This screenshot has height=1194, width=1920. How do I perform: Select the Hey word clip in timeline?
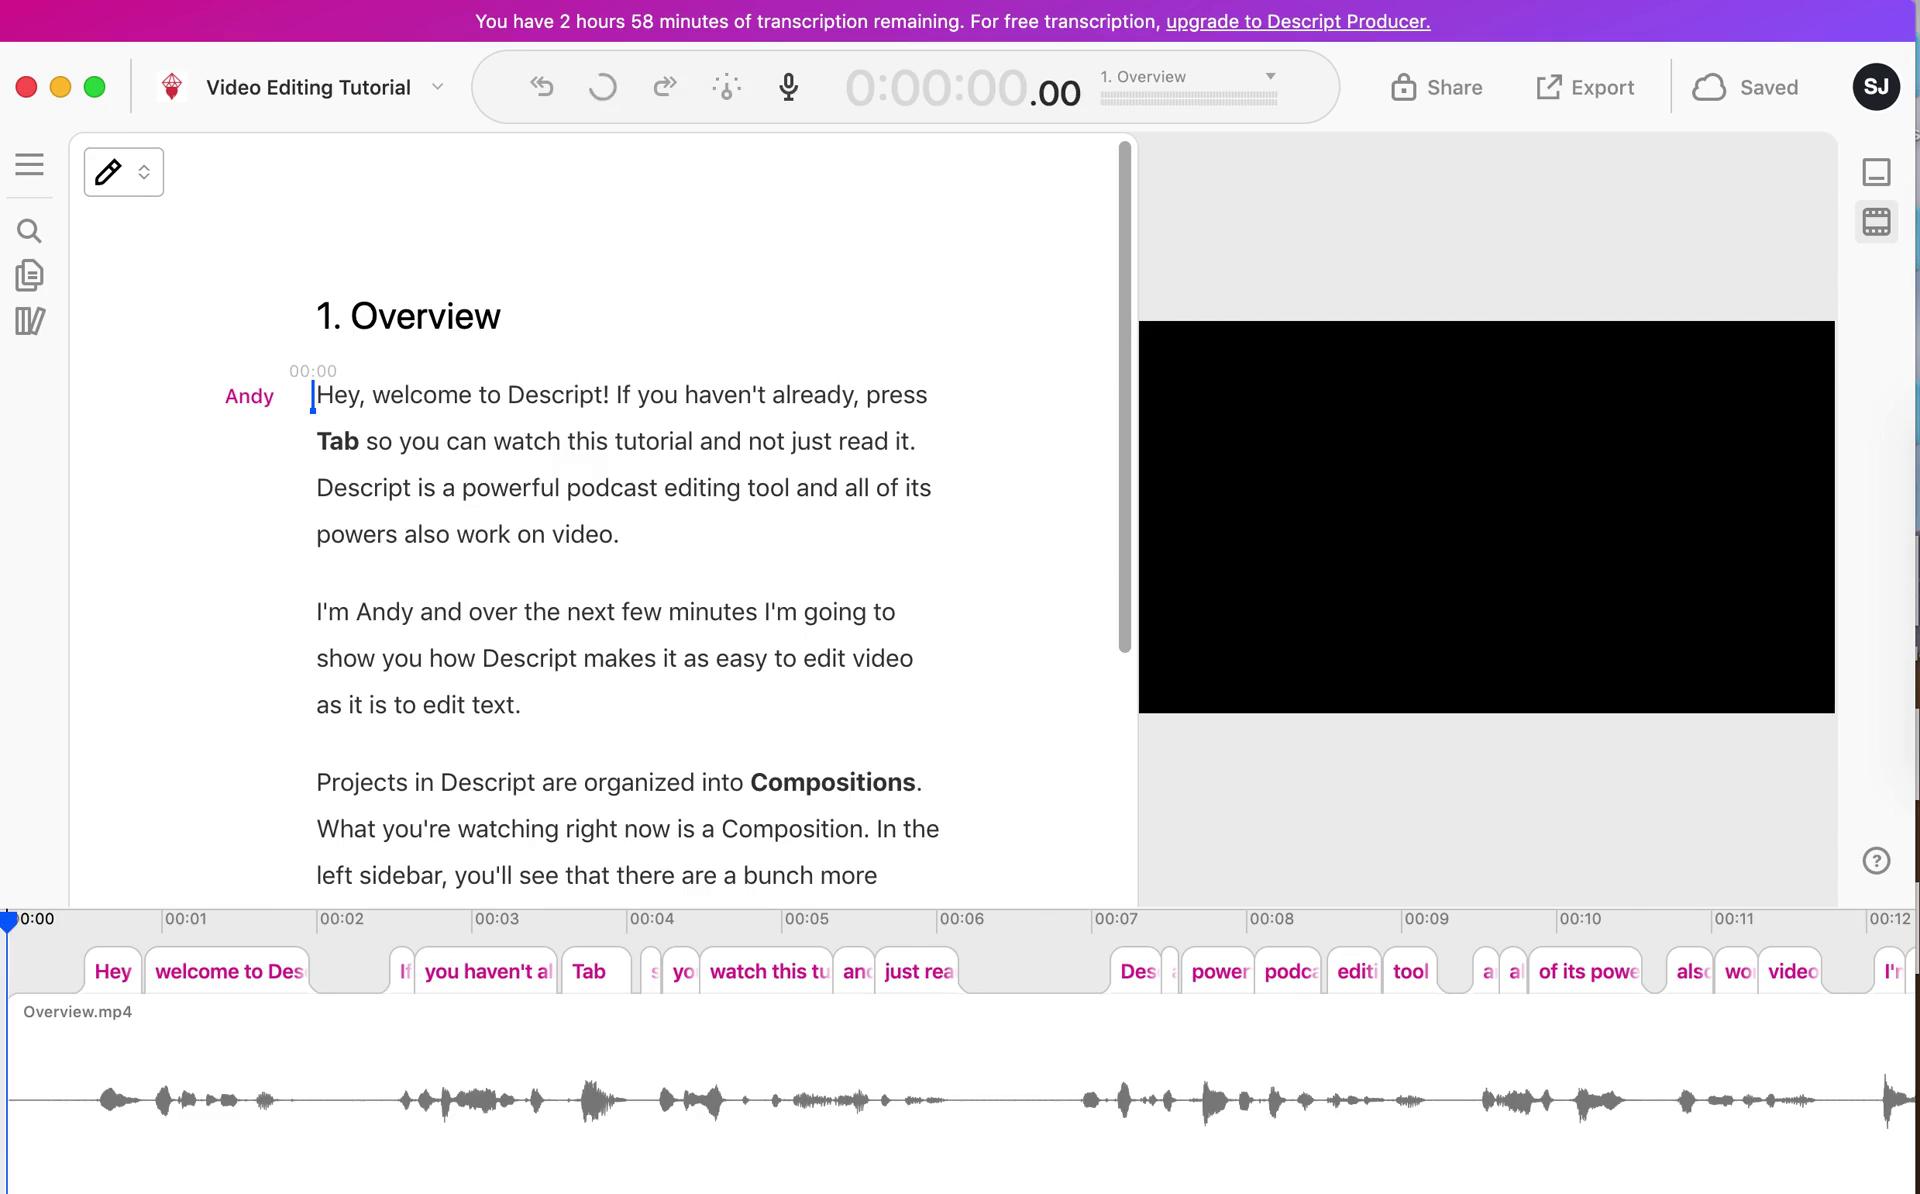click(x=113, y=971)
